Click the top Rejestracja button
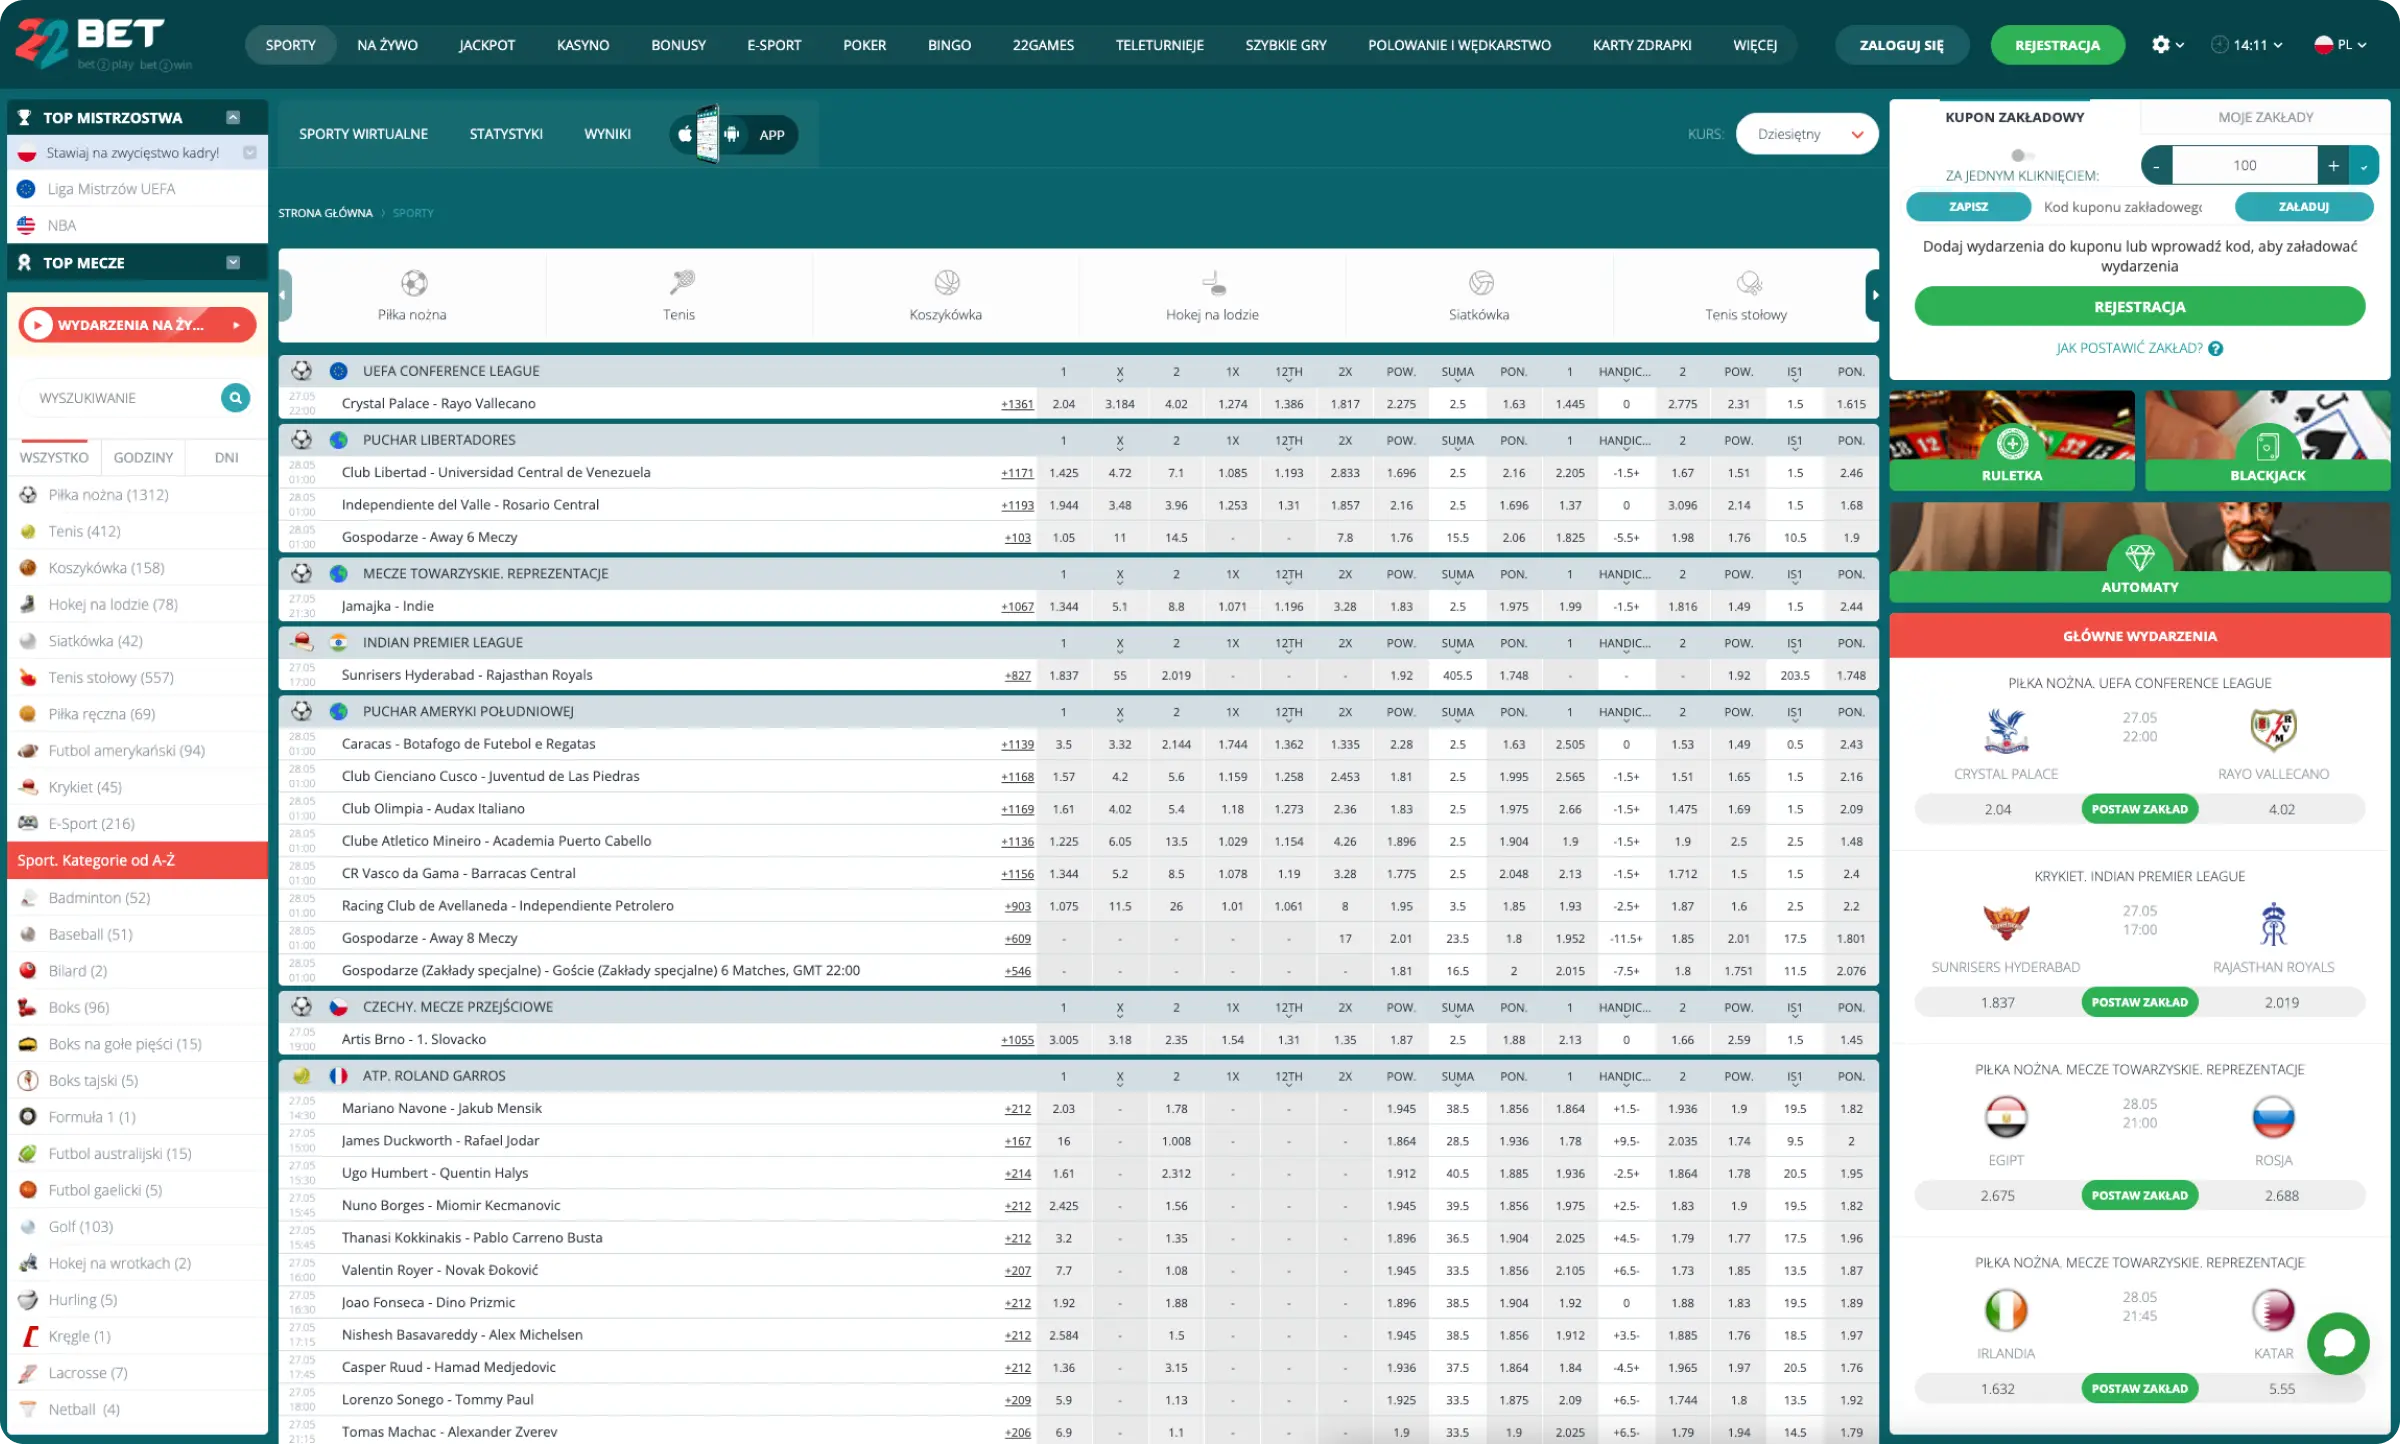 click(2057, 45)
